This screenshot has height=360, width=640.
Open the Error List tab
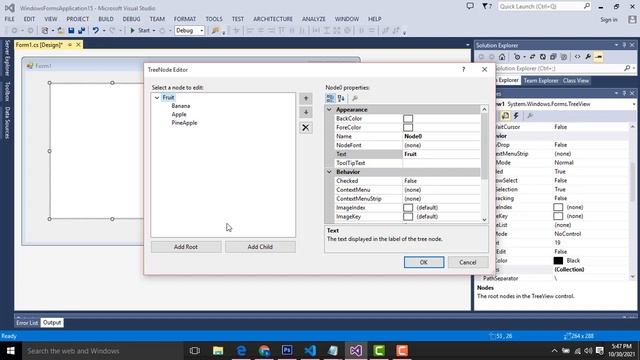[x=27, y=322]
